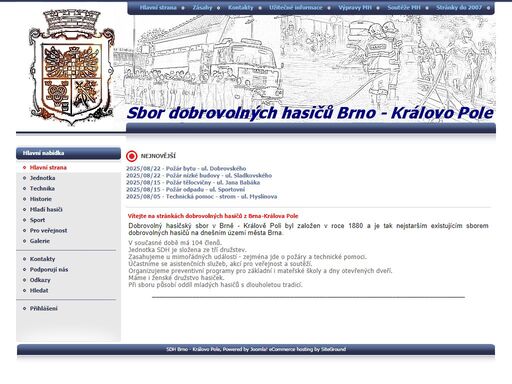Click the footer SDH Brno Královo Pole text
Screen dimensions: 512x384
click(256, 349)
